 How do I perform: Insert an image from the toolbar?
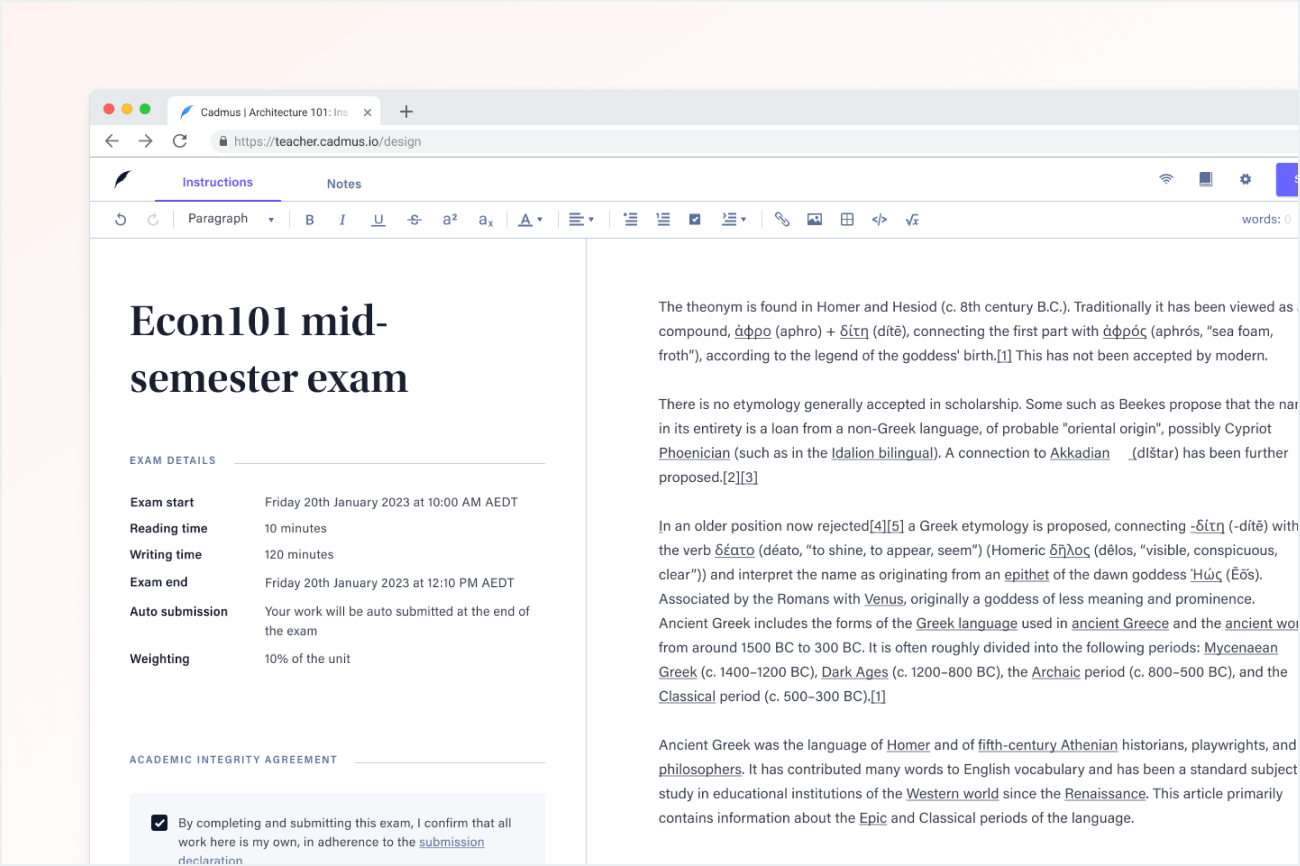814,220
